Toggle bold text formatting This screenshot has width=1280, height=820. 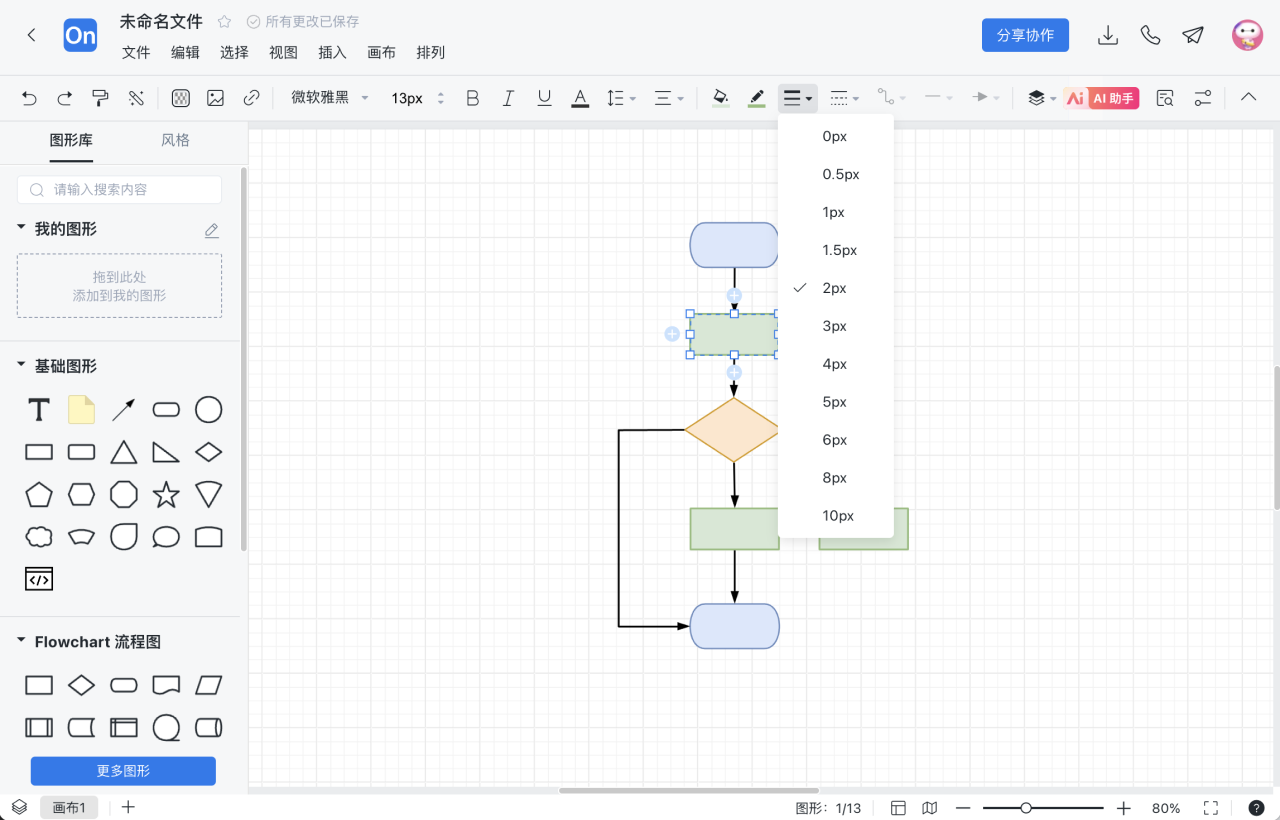473,98
